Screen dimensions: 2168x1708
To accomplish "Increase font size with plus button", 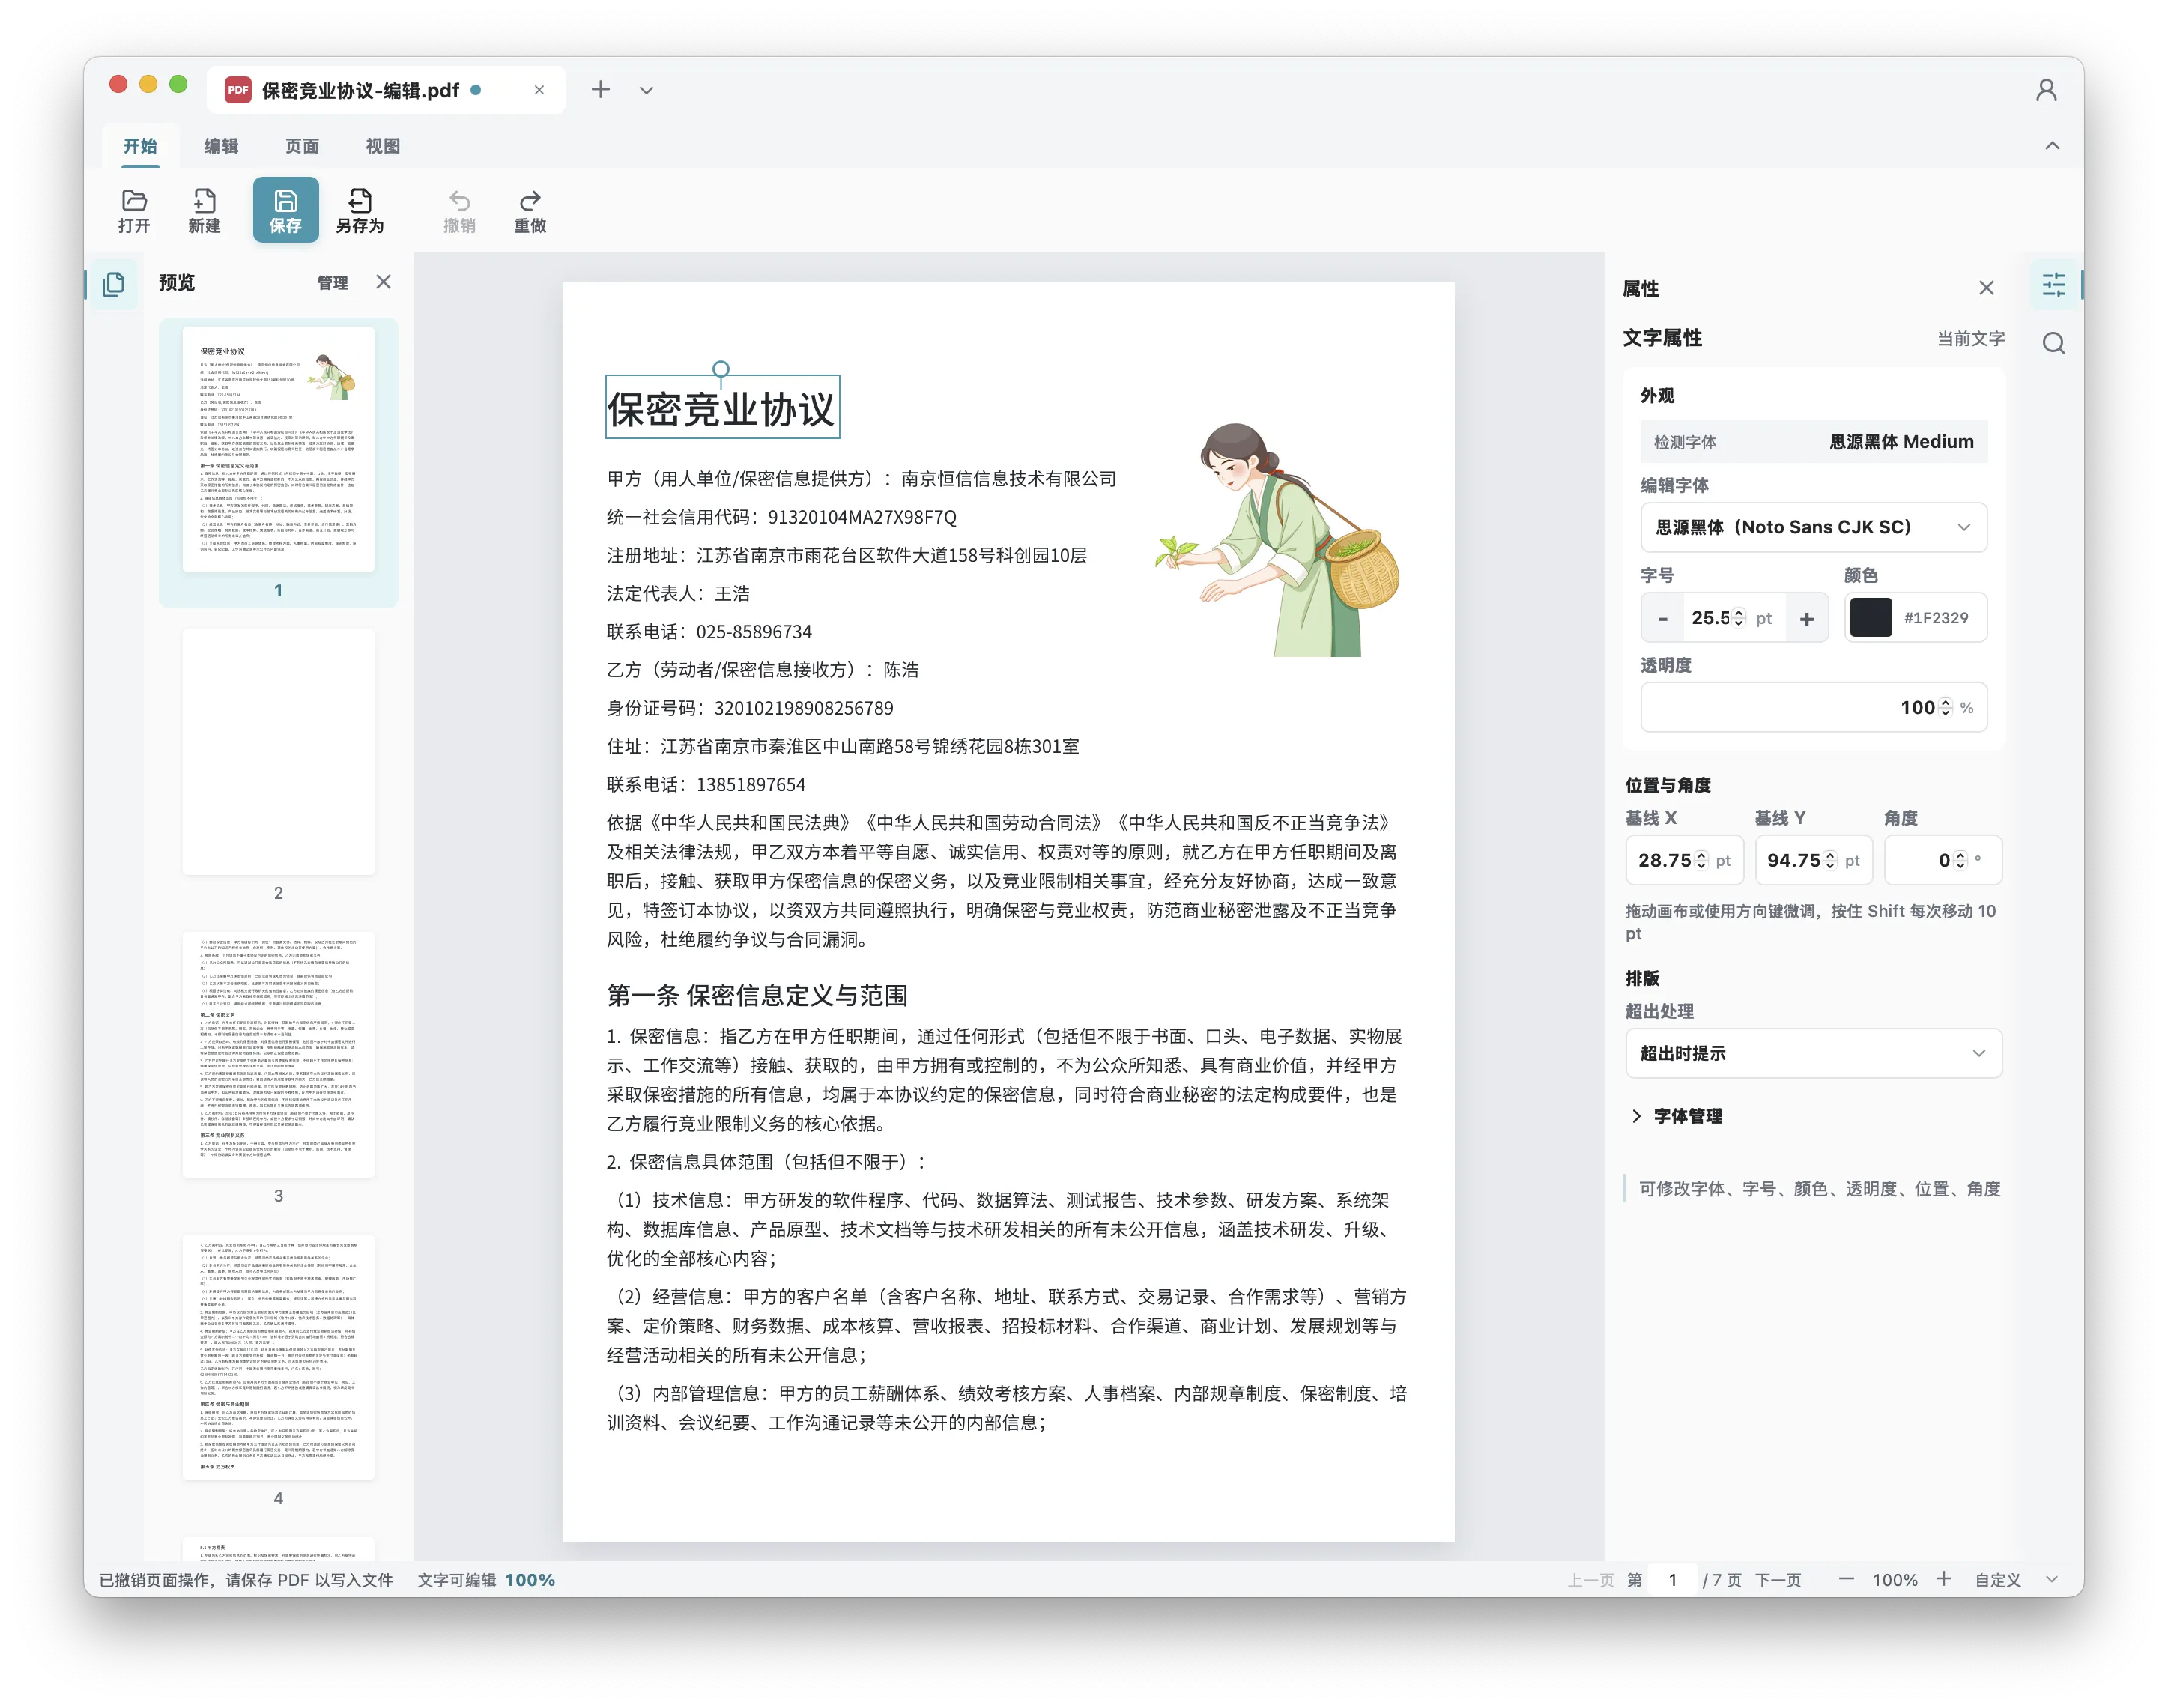I will click(1806, 618).
